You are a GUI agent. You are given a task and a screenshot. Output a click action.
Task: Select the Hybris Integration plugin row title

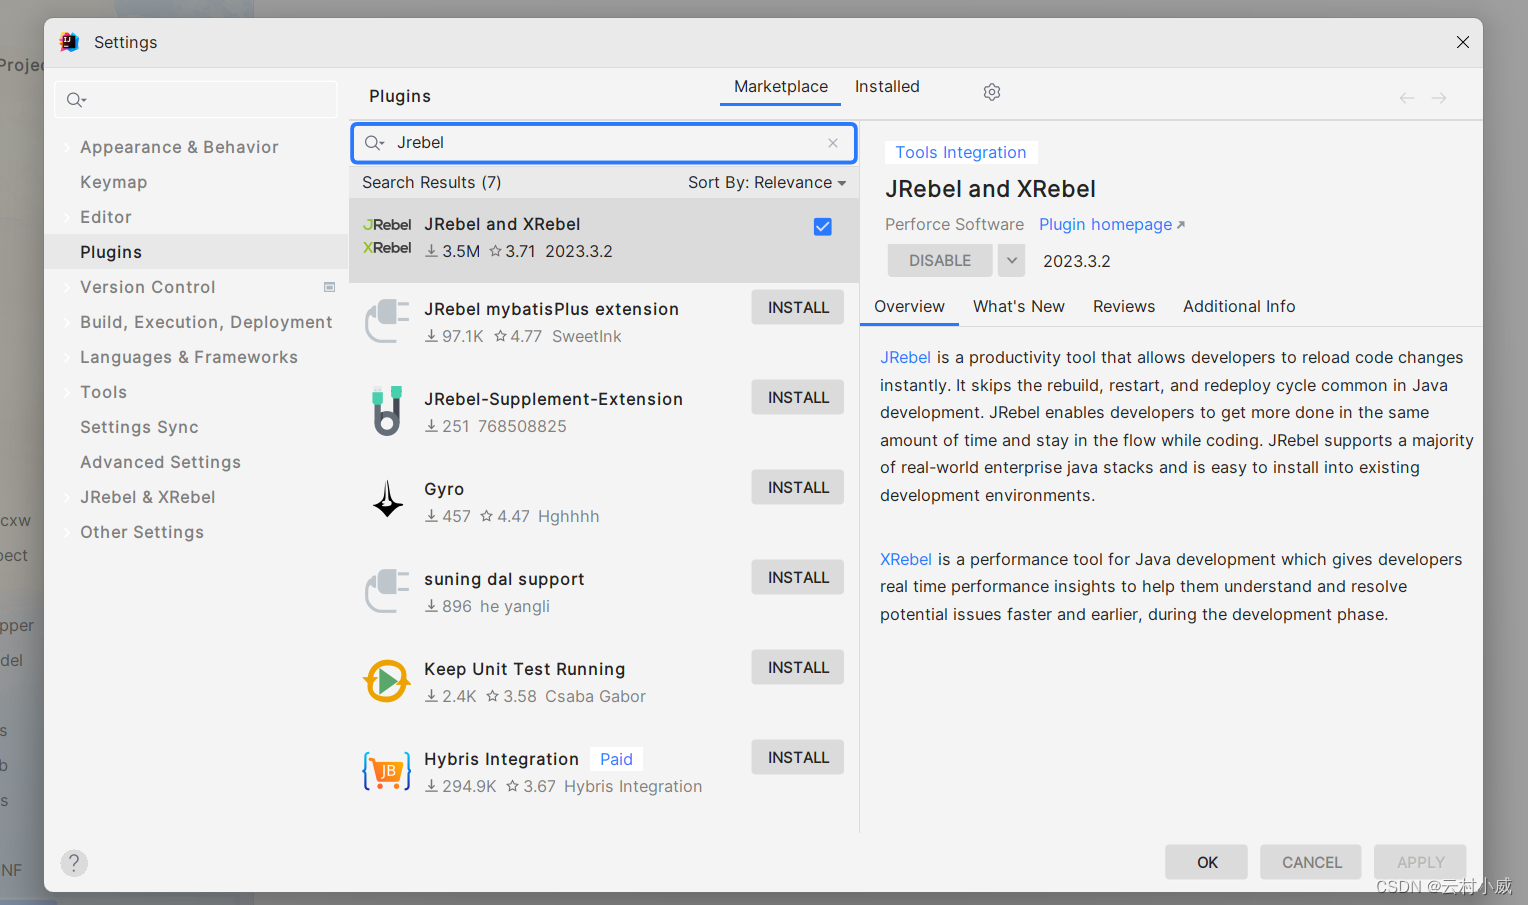501,760
